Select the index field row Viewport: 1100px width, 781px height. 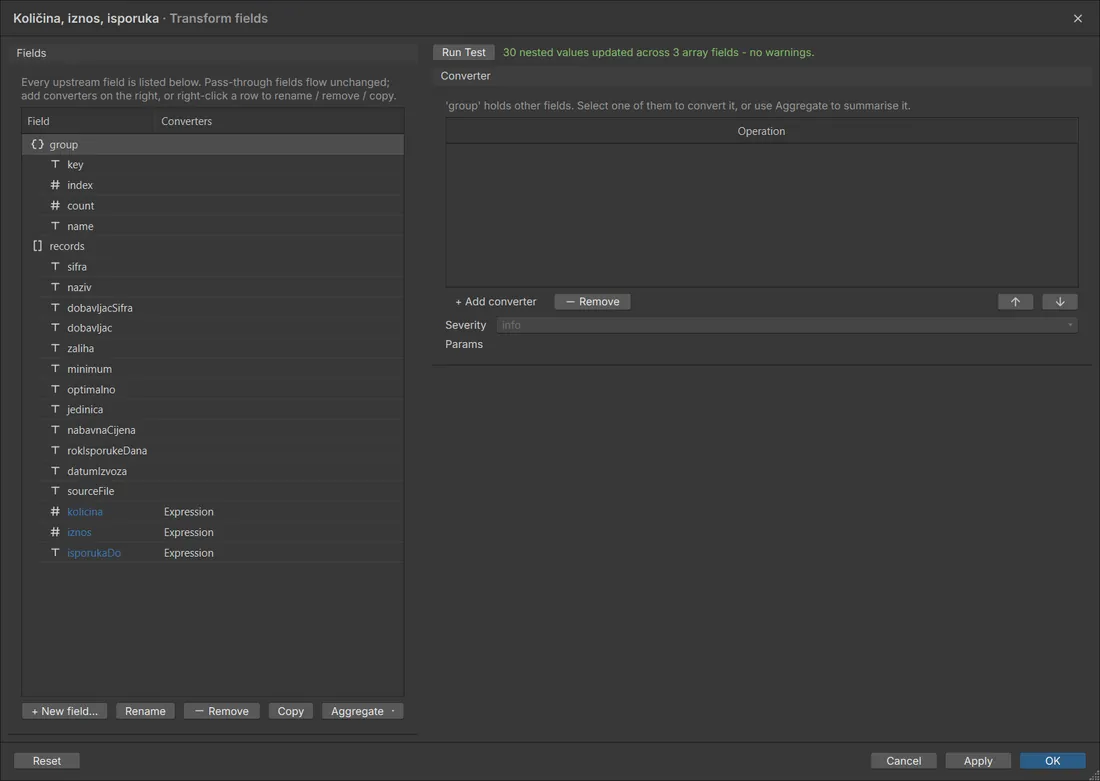pyautogui.click(x=213, y=185)
